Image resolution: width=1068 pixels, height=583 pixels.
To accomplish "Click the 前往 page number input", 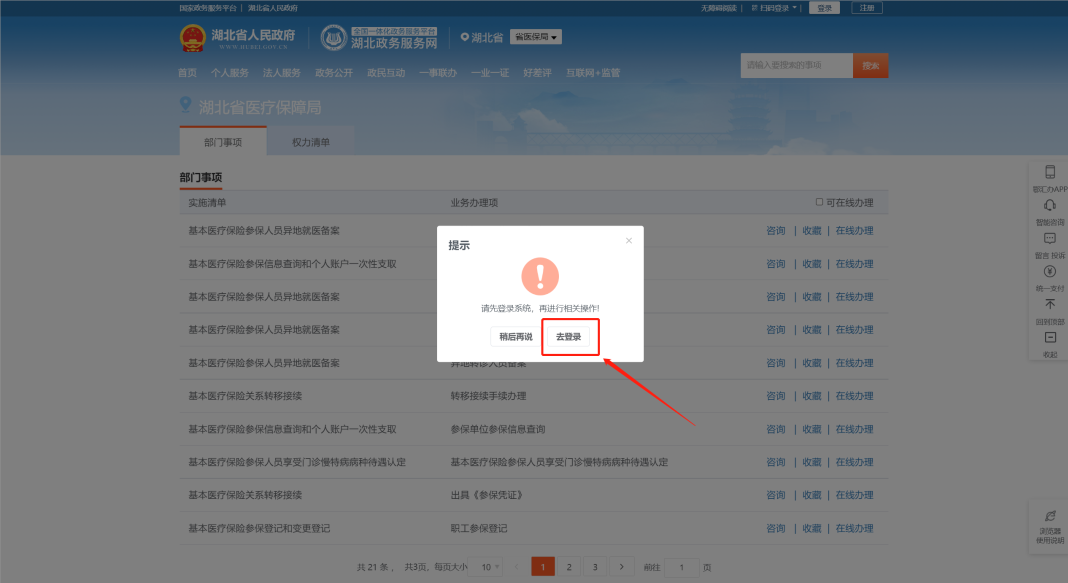I will click(681, 567).
